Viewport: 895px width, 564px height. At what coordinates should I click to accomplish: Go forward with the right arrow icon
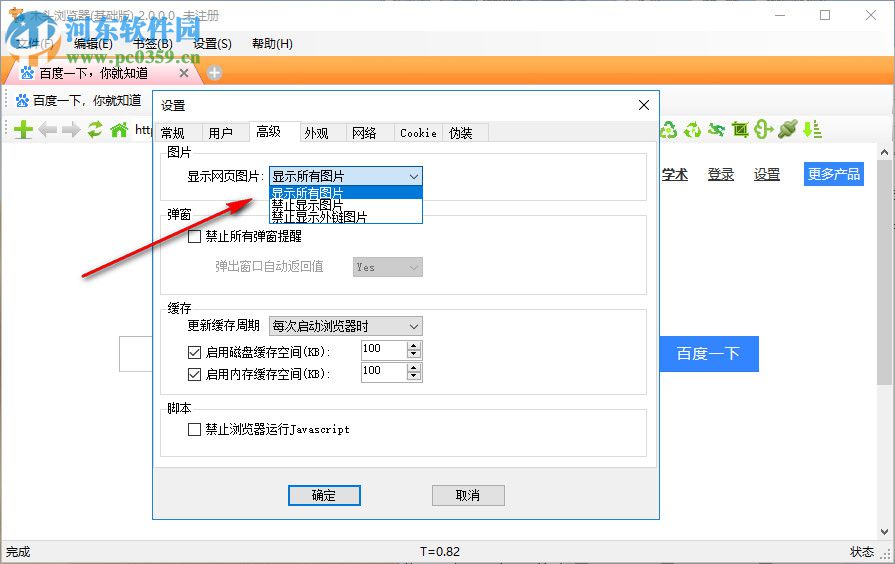pos(71,130)
